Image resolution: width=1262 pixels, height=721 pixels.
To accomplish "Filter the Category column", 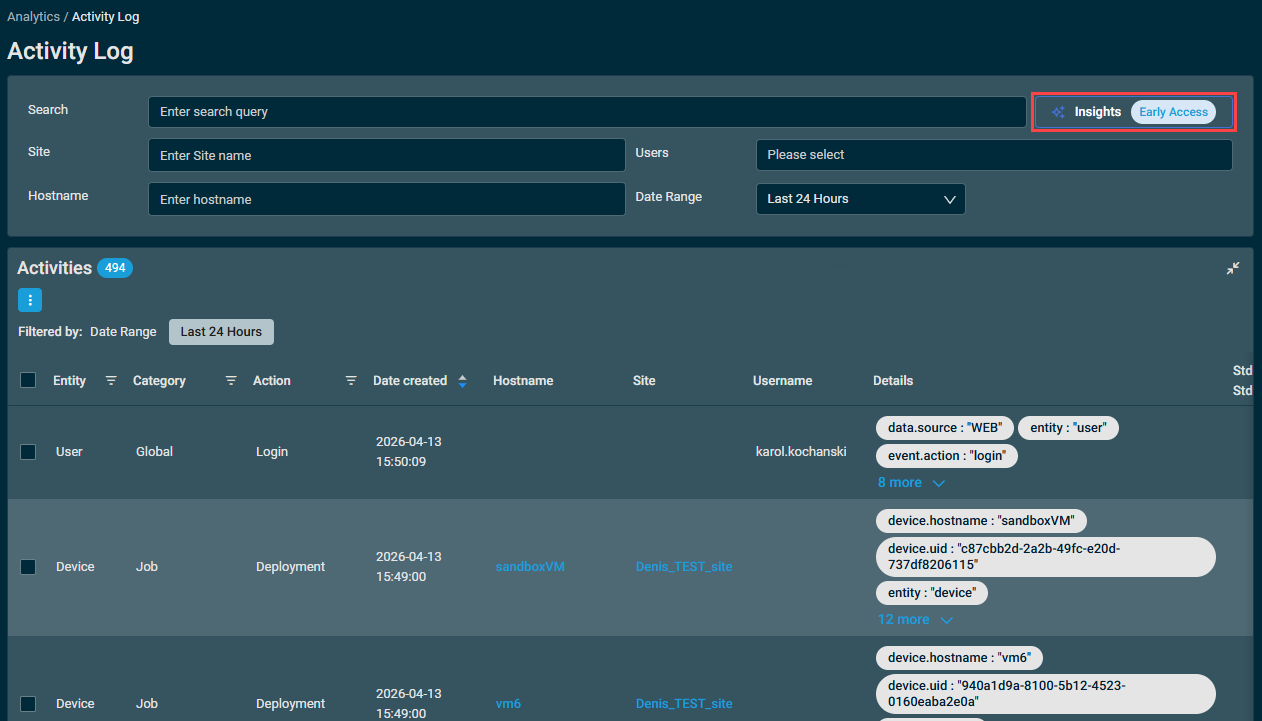I will 231,381.
